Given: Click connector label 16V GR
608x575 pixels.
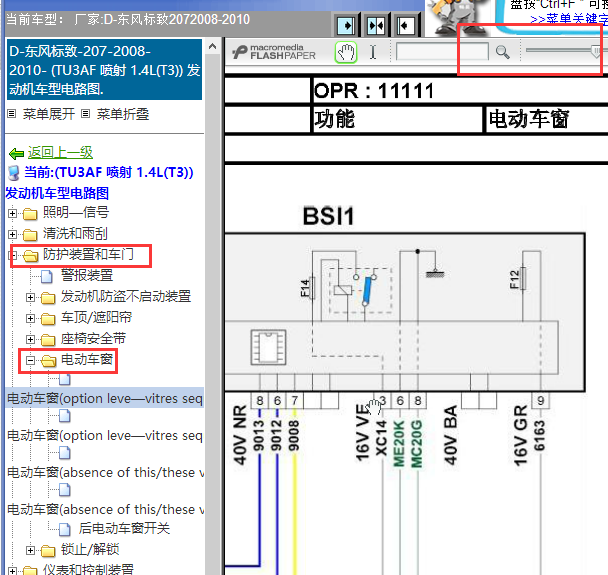Looking at the screenshot, I should (521, 435).
